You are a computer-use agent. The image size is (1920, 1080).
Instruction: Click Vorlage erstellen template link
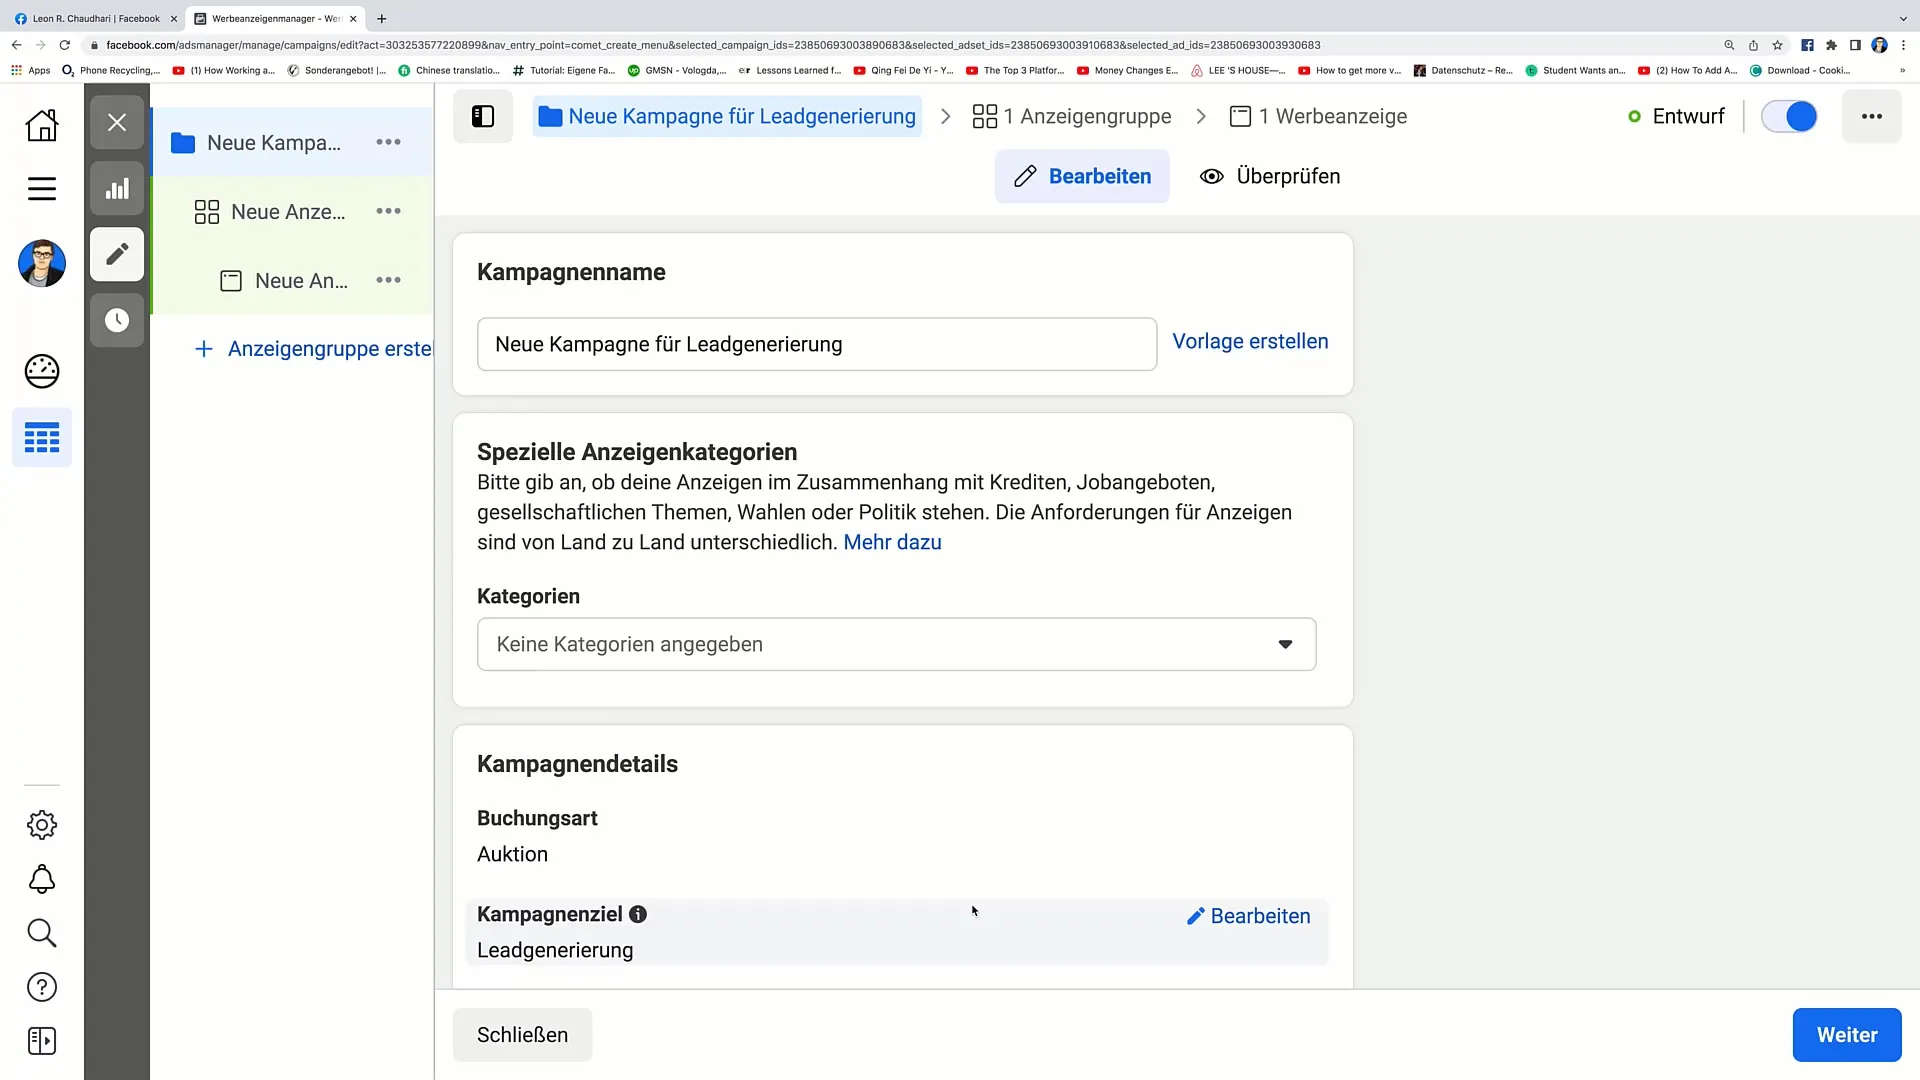tap(1250, 340)
